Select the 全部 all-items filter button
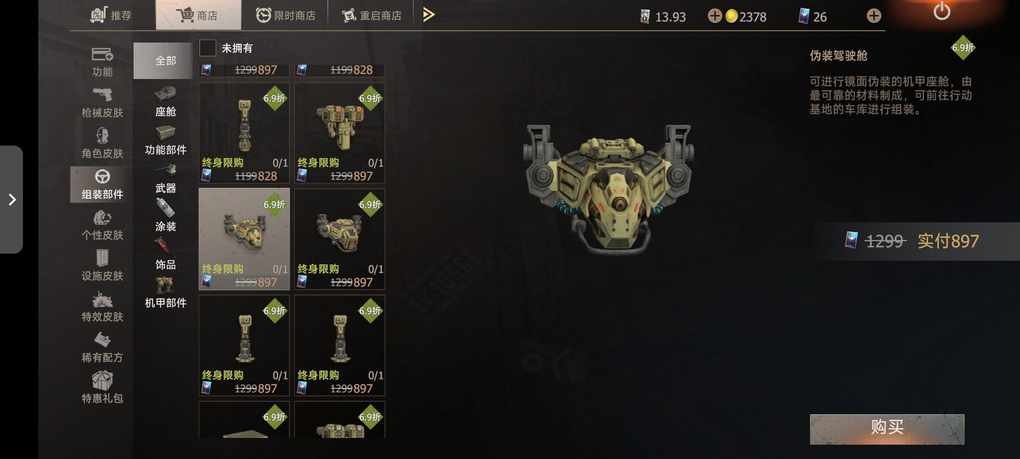The width and height of the screenshot is (1020, 459). point(165,60)
